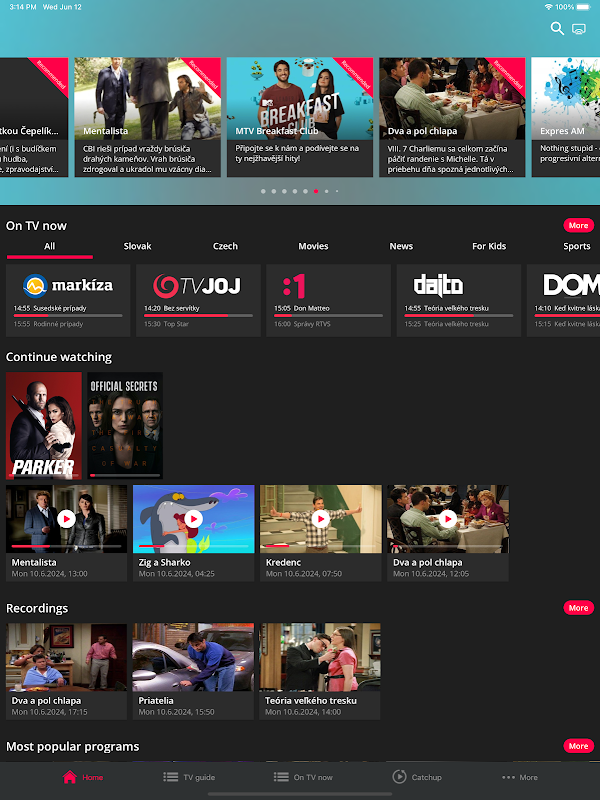Tap the Most popular programs heading
Viewport: 600px width, 800px height.
72,746
